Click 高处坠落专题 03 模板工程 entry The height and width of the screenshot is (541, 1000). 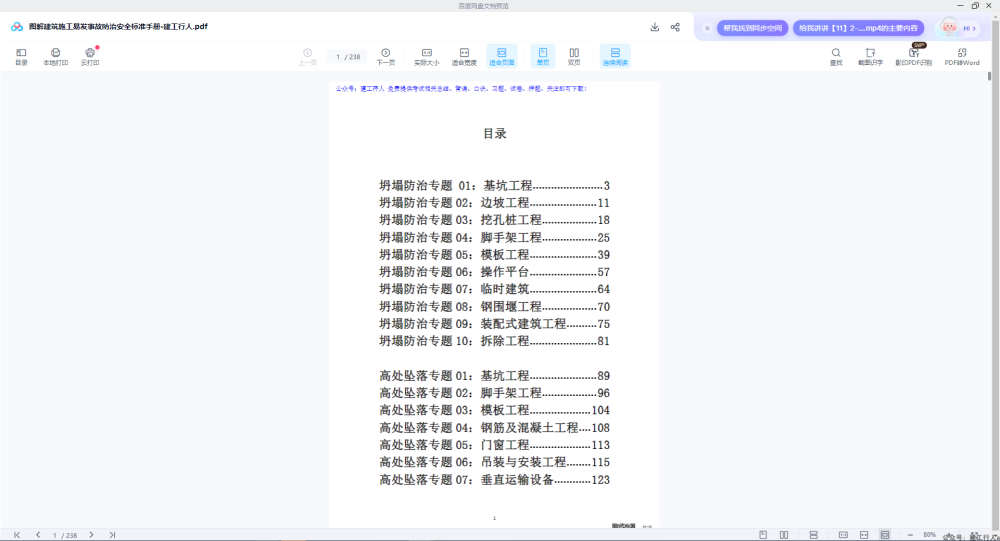(494, 410)
